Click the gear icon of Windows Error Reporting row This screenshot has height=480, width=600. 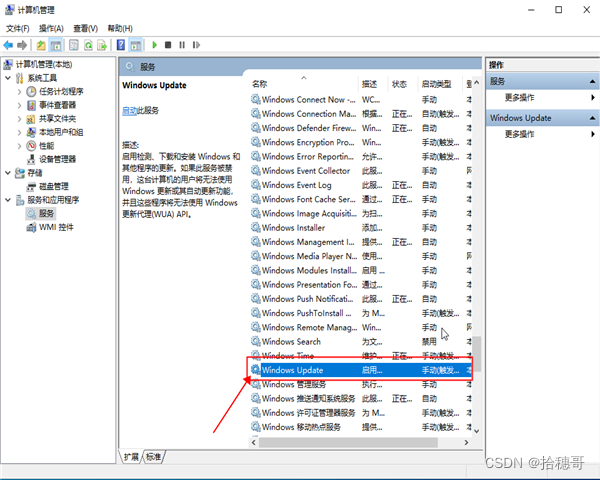point(255,157)
